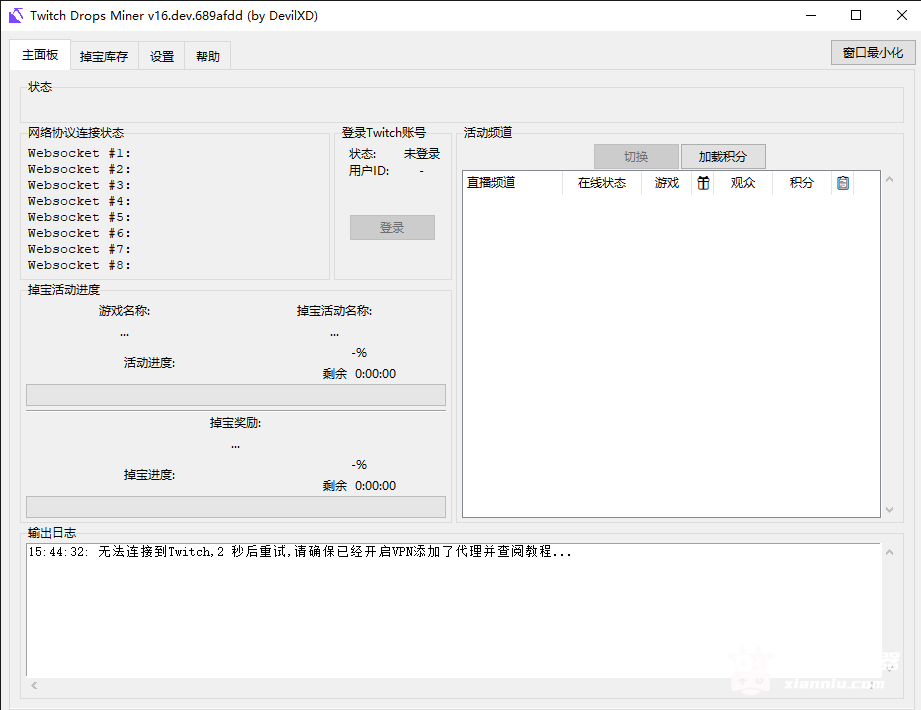This screenshot has width=921, height=710.
Task: Click the Websocket #1 status line
Action: 79,153
